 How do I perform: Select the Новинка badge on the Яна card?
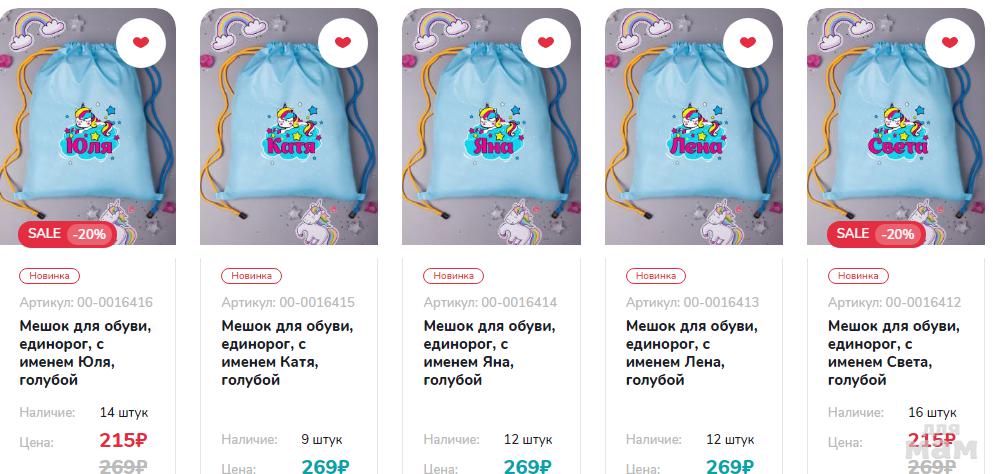click(x=453, y=276)
